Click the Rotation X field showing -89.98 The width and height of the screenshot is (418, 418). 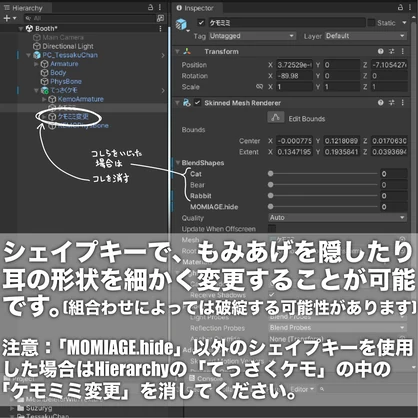tap(294, 76)
